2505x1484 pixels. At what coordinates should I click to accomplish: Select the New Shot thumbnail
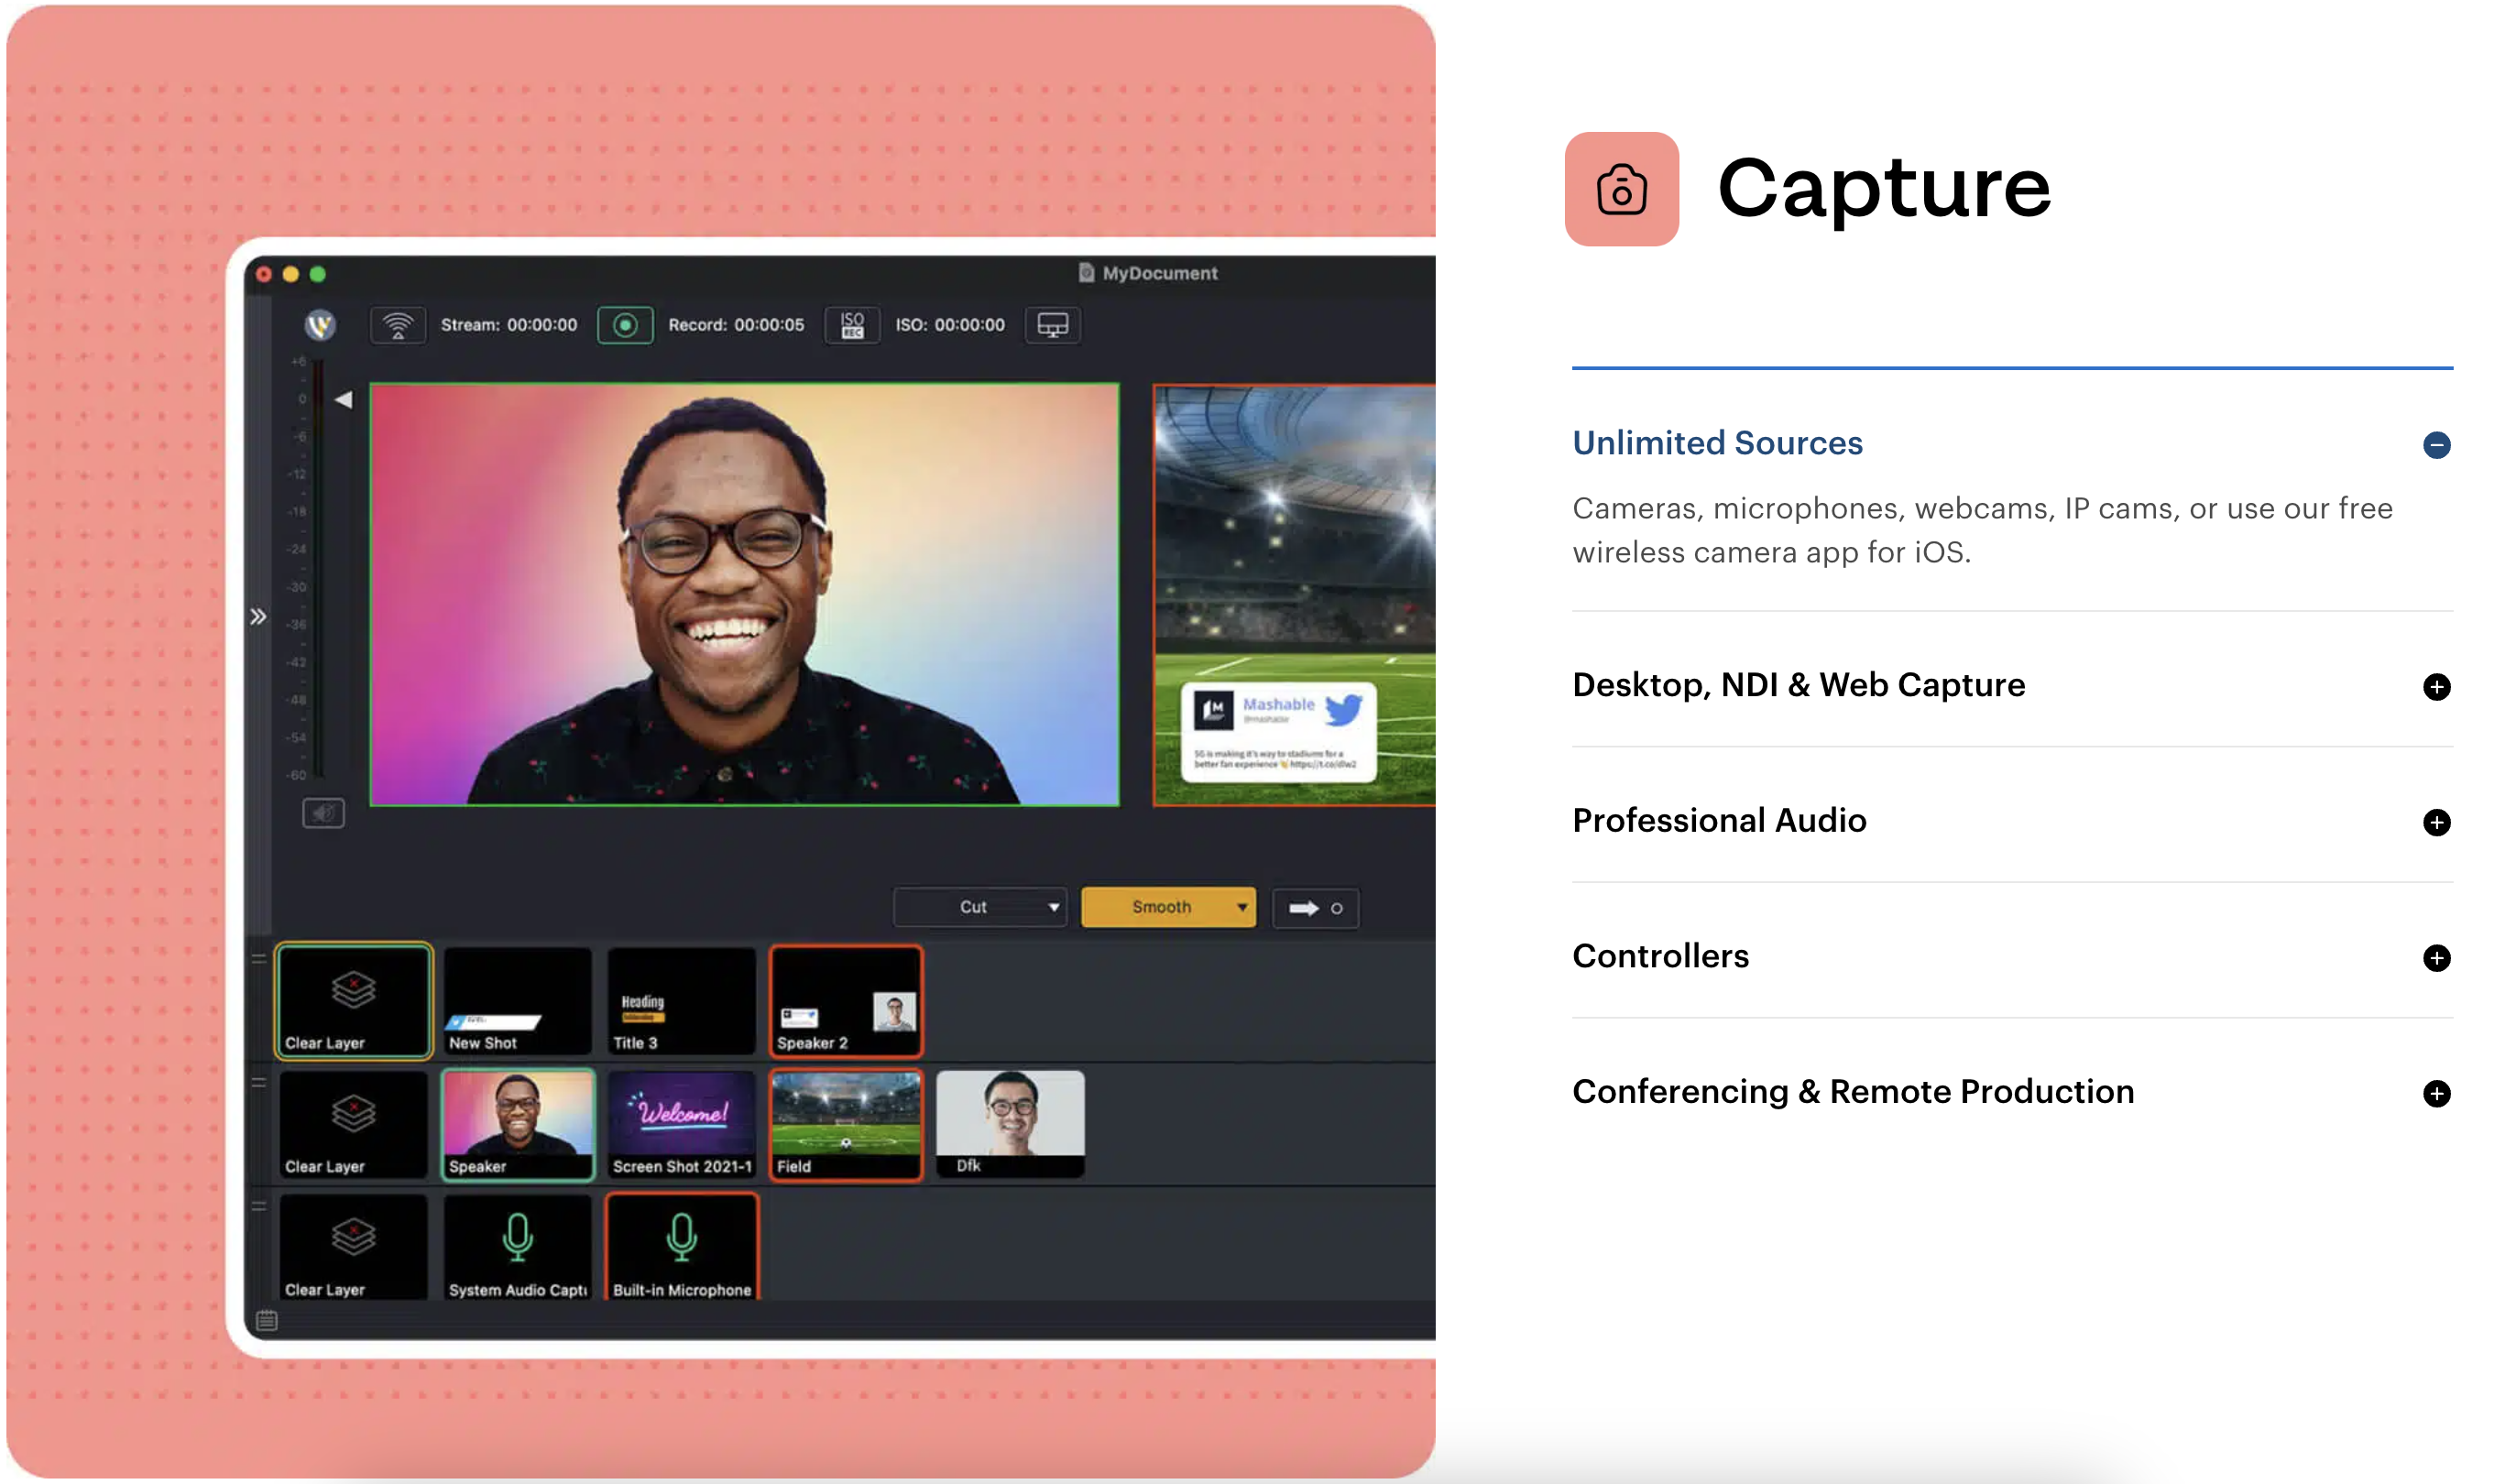pyautogui.click(x=517, y=1000)
